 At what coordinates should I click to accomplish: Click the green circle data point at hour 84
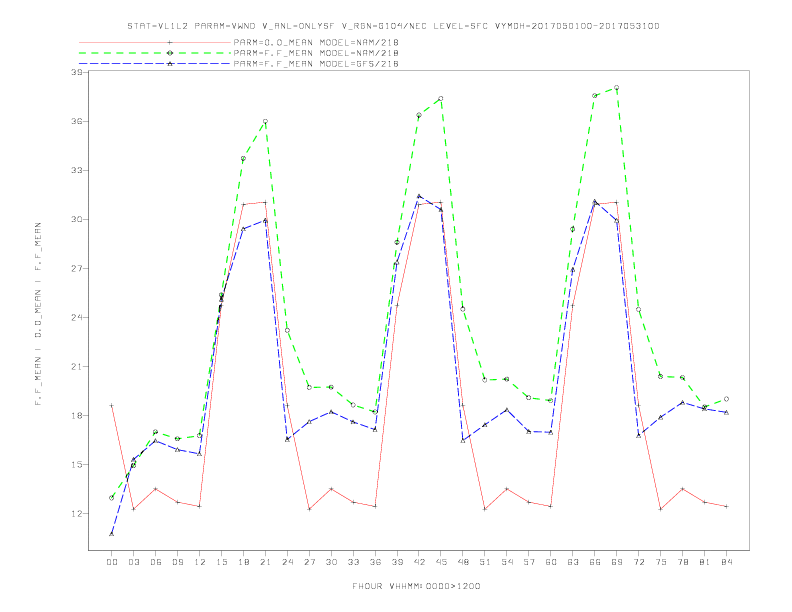pyautogui.click(x=726, y=399)
